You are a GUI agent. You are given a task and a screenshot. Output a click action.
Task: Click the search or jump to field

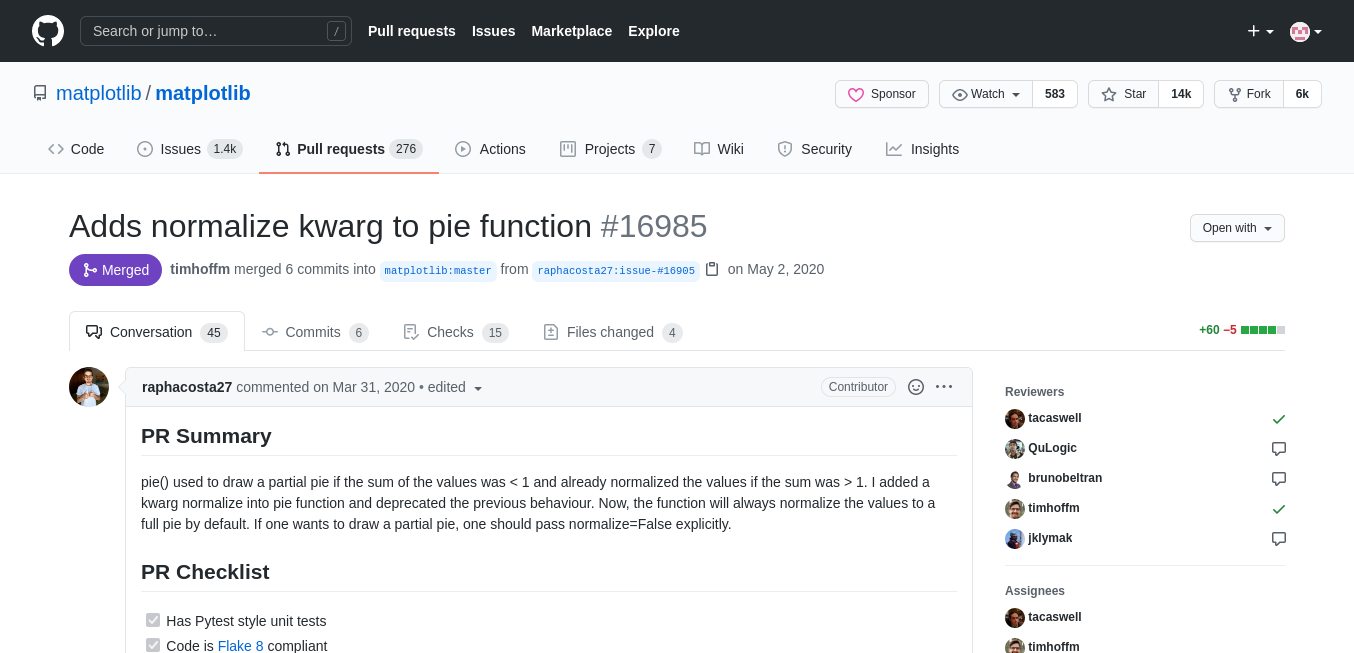[216, 31]
